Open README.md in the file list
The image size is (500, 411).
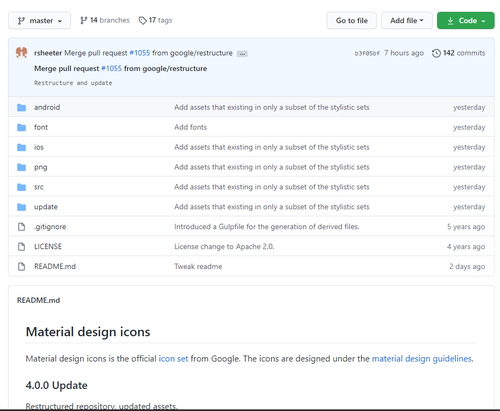(x=55, y=266)
